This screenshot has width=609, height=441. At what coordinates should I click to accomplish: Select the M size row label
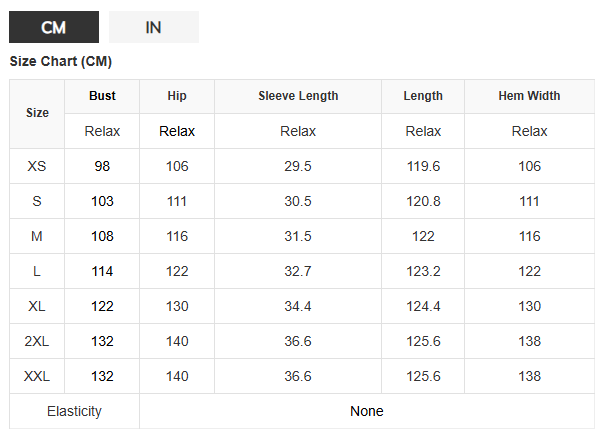tap(37, 236)
